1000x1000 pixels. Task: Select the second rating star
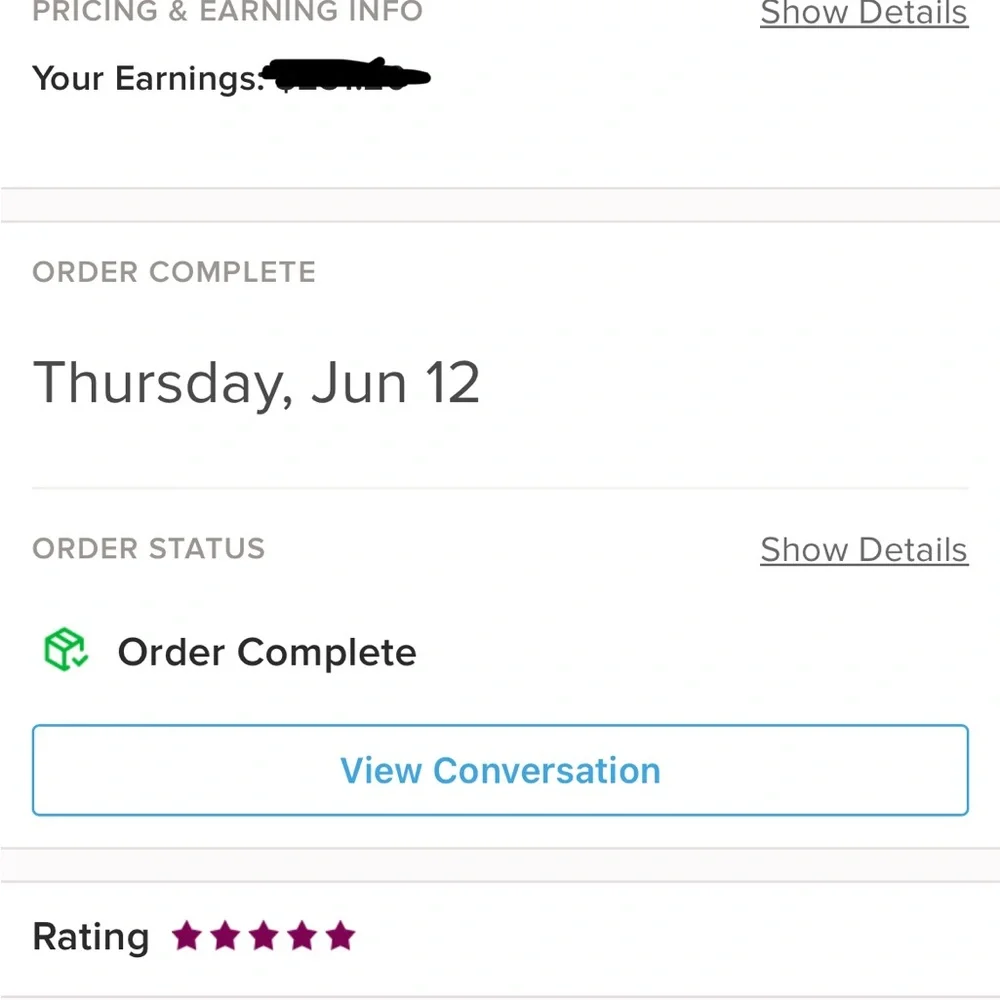(225, 936)
